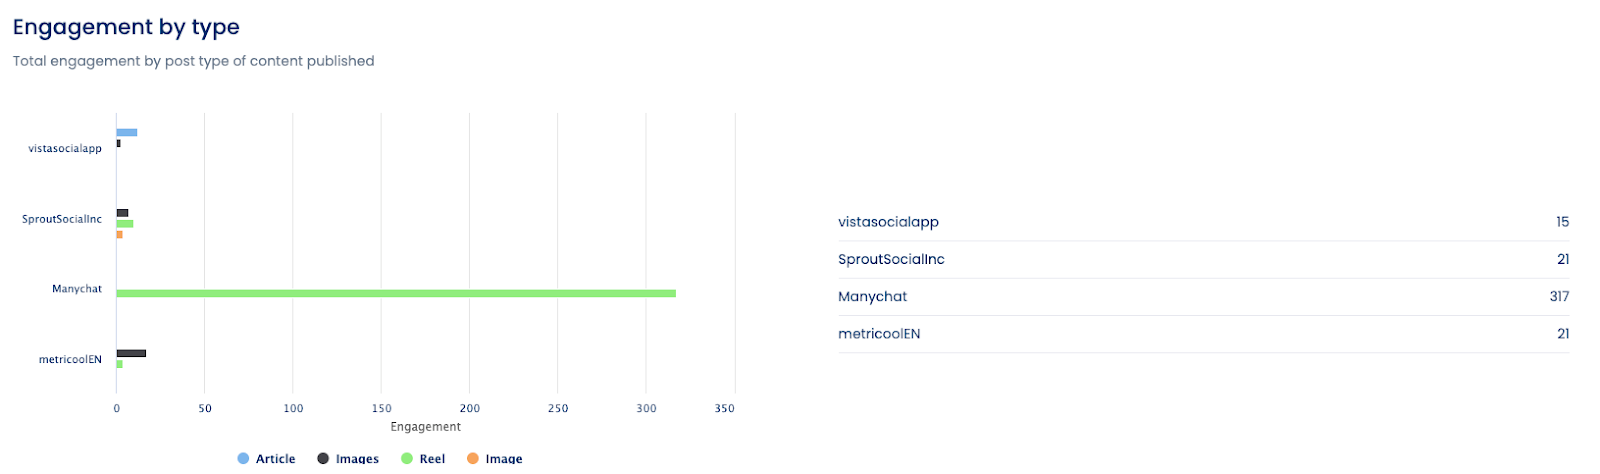Click metricoolEN's dark Images bar
Screen dimensions: 1600x474
click(131, 353)
